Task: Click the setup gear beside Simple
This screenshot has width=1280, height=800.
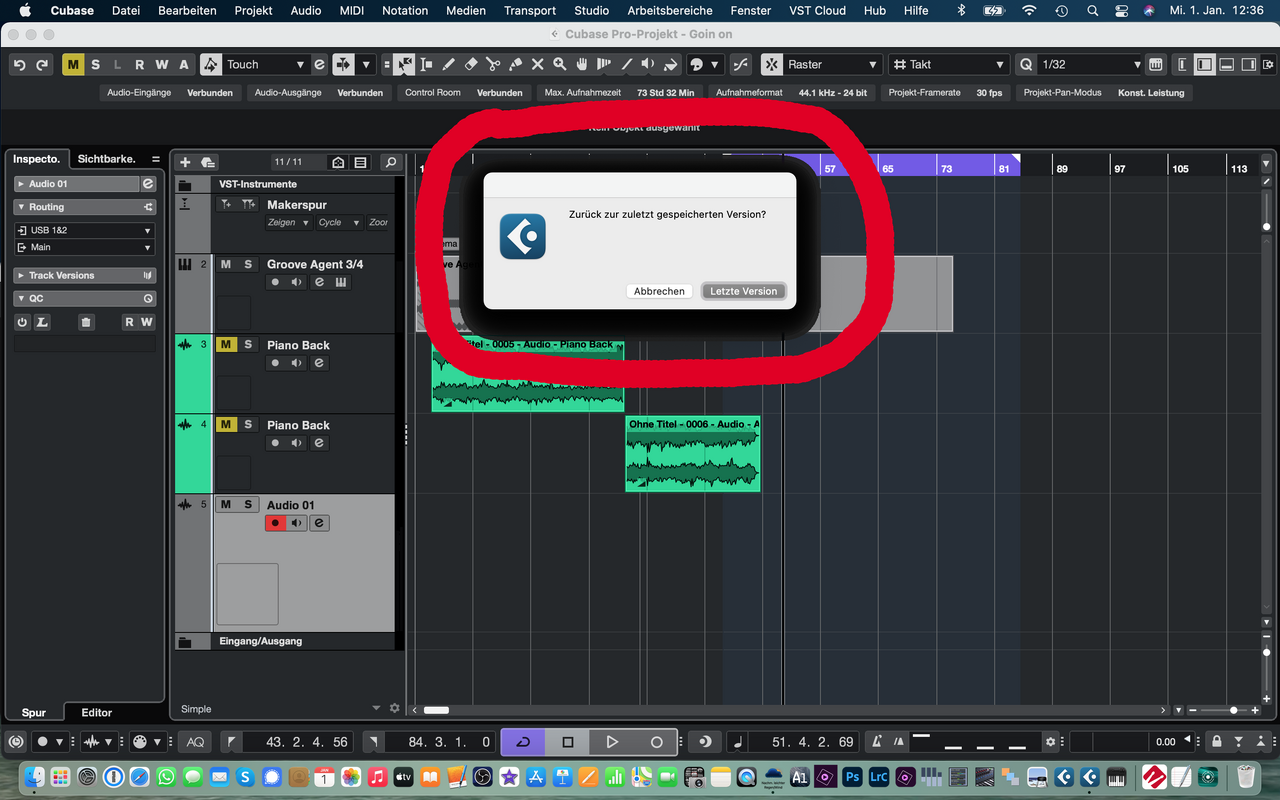Action: click(x=394, y=708)
